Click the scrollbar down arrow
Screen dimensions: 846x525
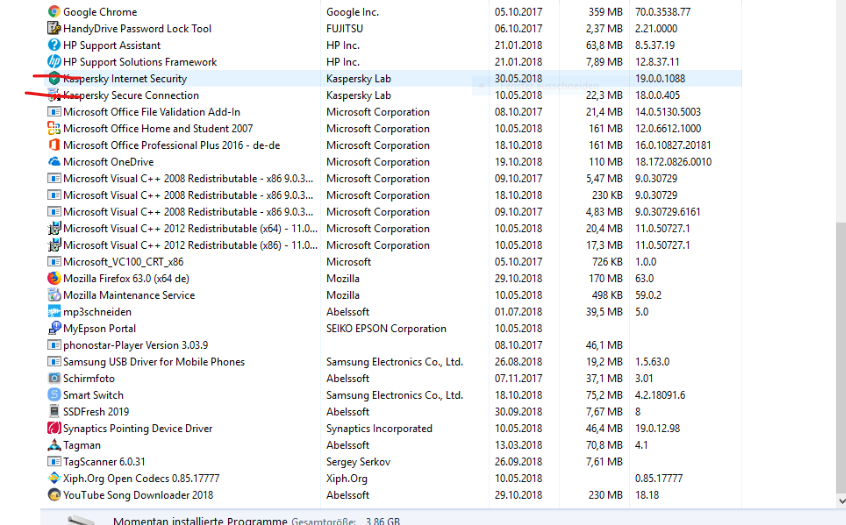tap(841, 501)
